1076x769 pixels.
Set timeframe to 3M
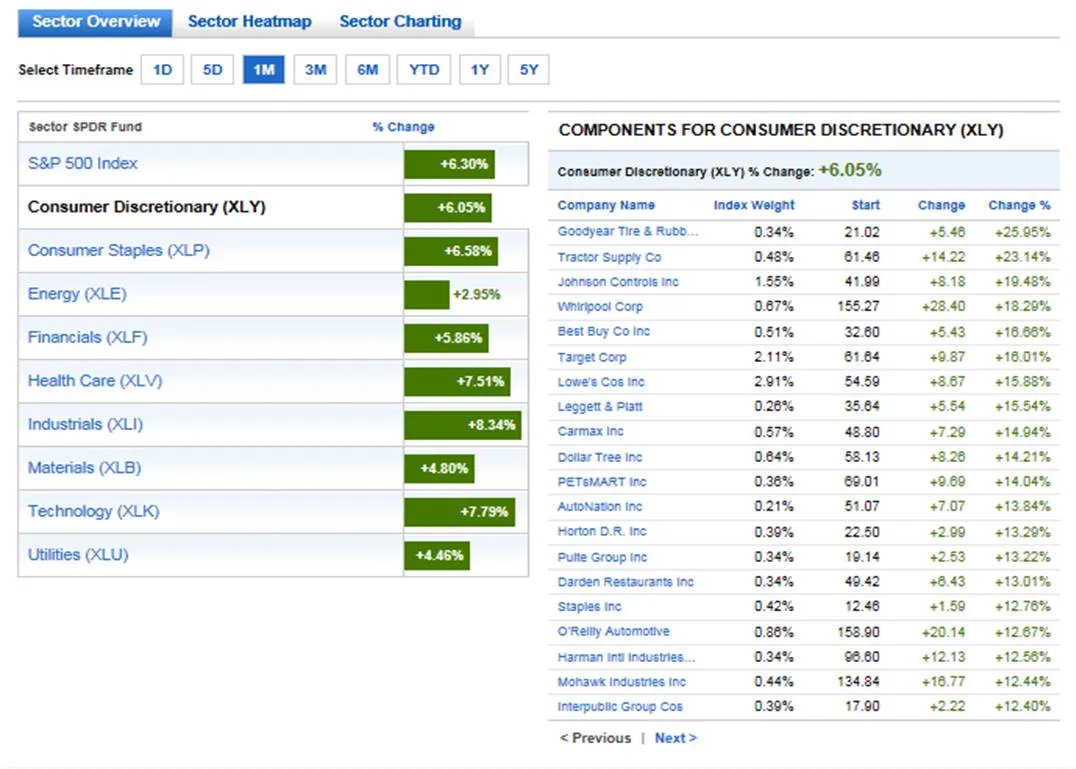[315, 70]
